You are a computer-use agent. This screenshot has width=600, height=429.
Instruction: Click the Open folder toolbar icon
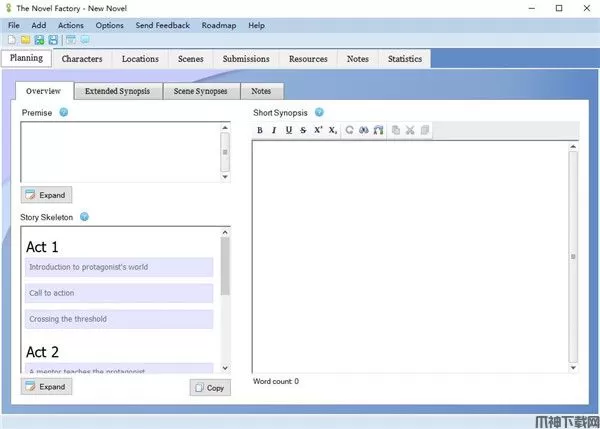click(x=25, y=40)
